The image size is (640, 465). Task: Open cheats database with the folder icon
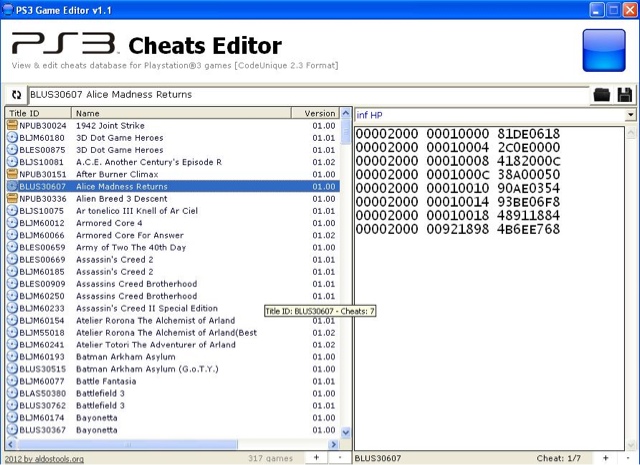pyautogui.click(x=602, y=95)
